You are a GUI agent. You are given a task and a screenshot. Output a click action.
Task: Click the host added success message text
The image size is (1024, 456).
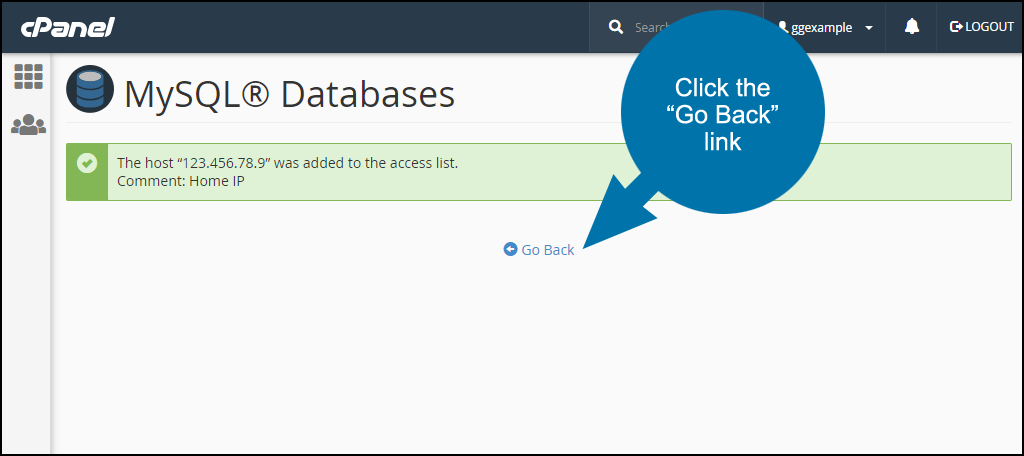click(x=287, y=163)
